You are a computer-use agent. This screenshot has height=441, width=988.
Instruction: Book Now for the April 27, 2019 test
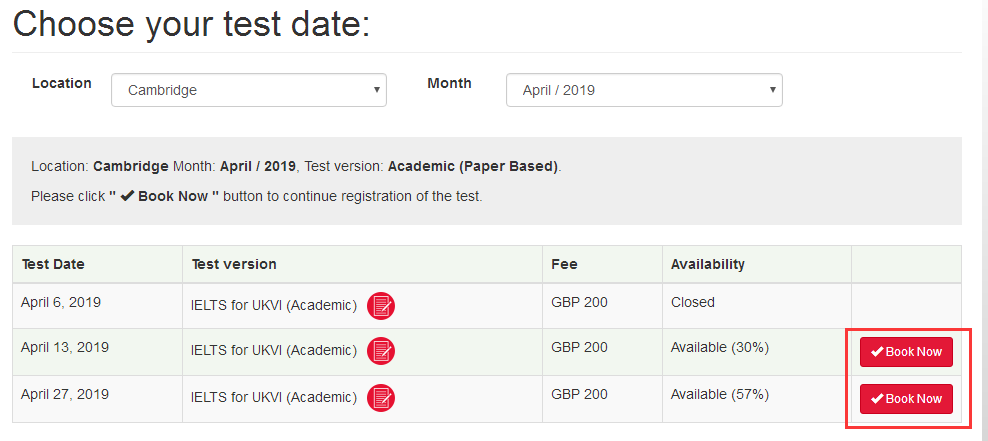[x=906, y=399]
